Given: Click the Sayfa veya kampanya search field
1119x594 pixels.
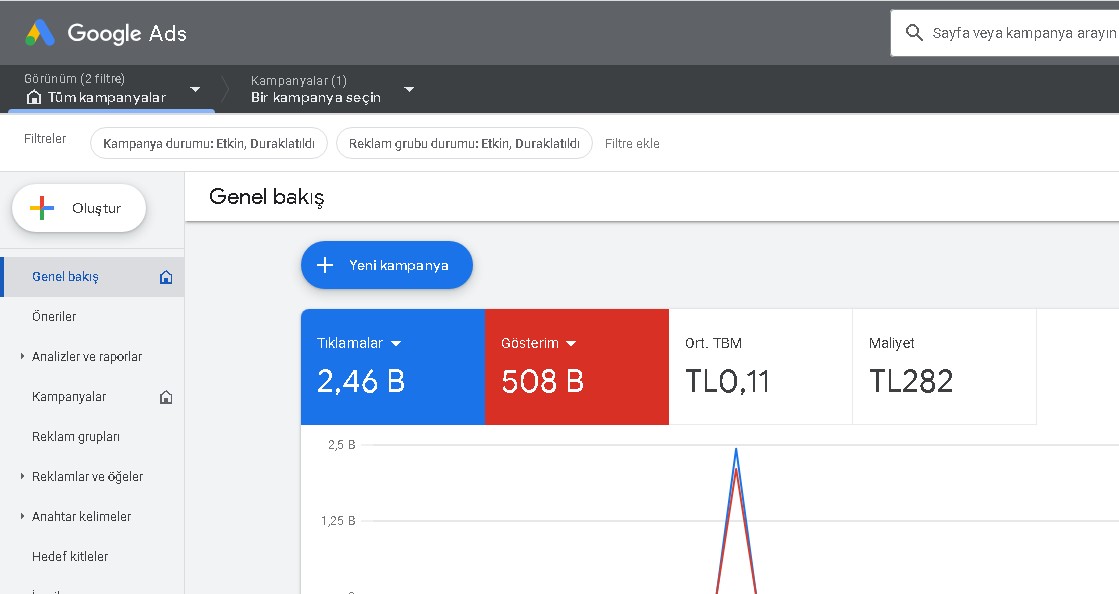Looking at the screenshot, I should (x=1020, y=33).
